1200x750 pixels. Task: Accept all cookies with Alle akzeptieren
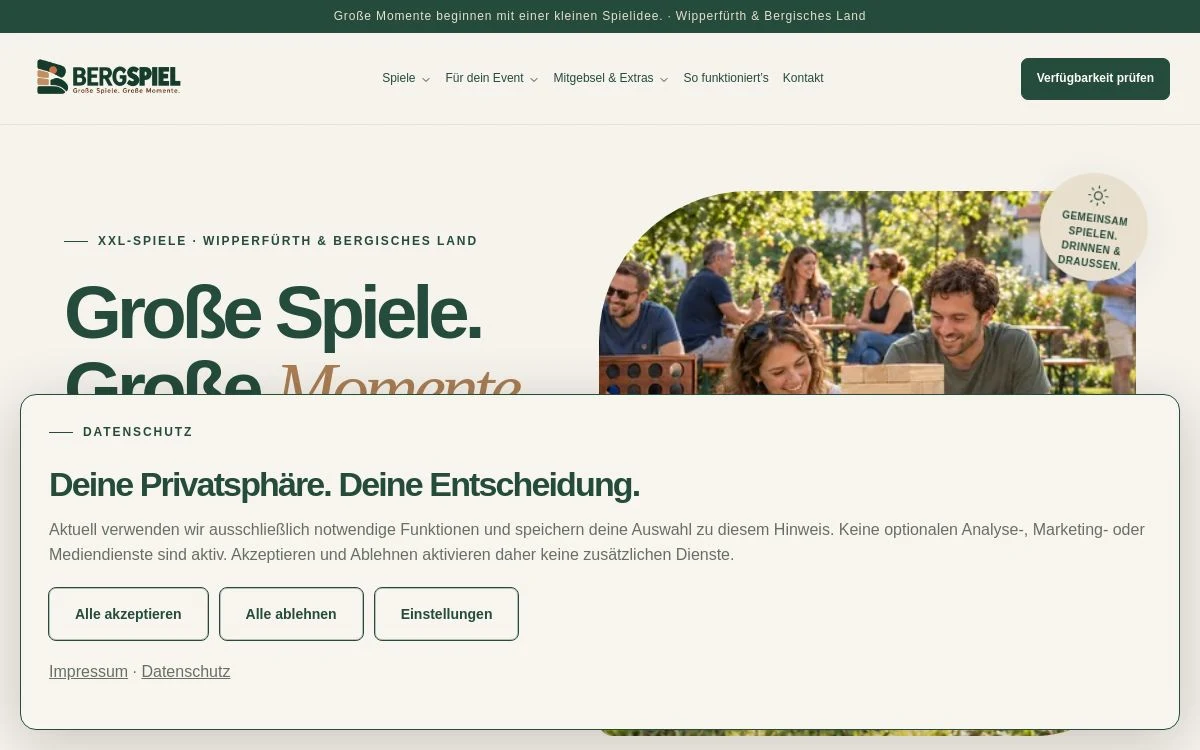(x=128, y=614)
